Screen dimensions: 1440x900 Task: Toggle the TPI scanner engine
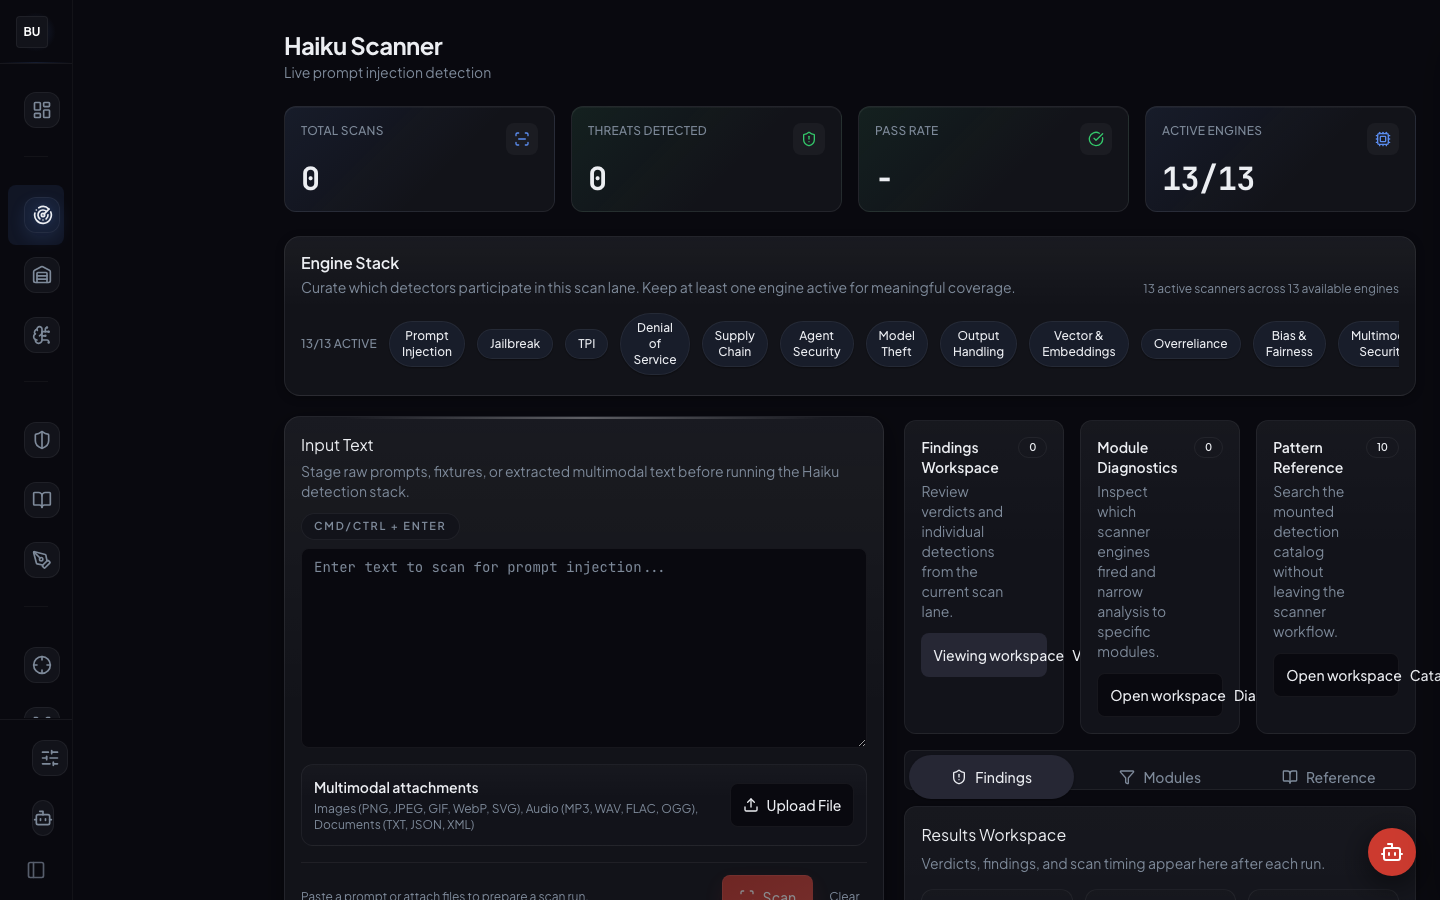click(x=586, y=343)
